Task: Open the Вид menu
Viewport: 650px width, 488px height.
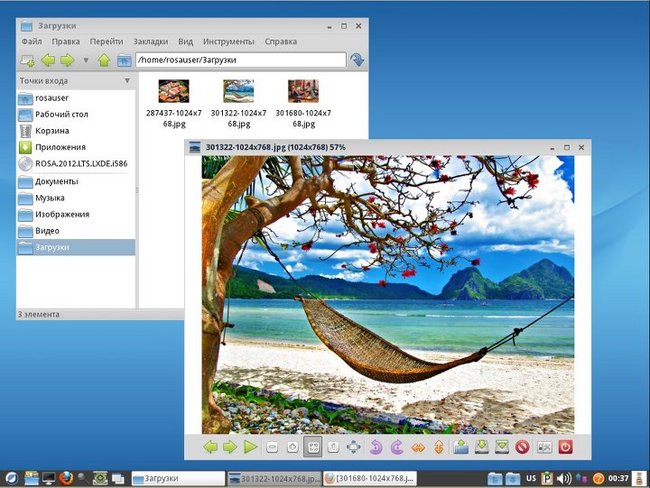Action: [x=185, y=41]
